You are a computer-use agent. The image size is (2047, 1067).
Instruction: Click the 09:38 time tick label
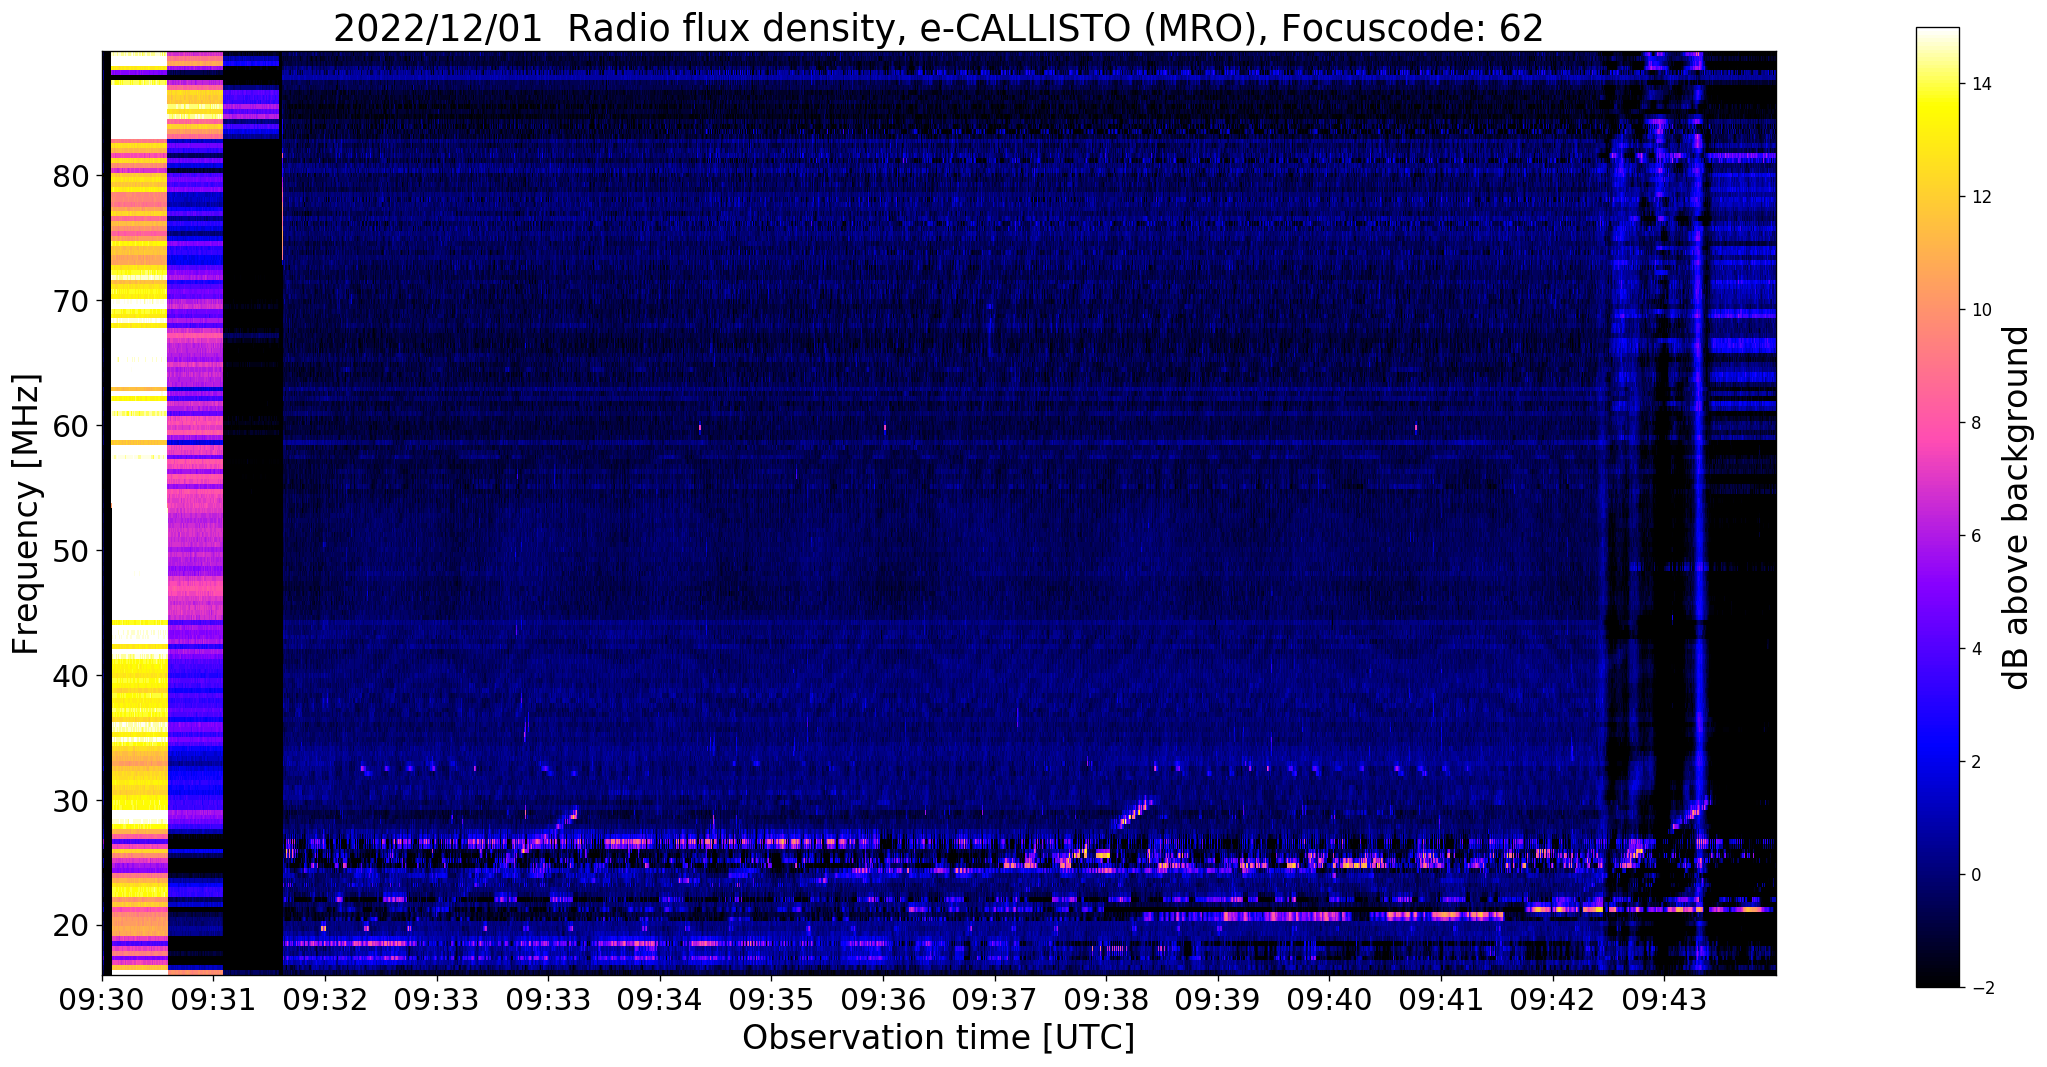1106,999
